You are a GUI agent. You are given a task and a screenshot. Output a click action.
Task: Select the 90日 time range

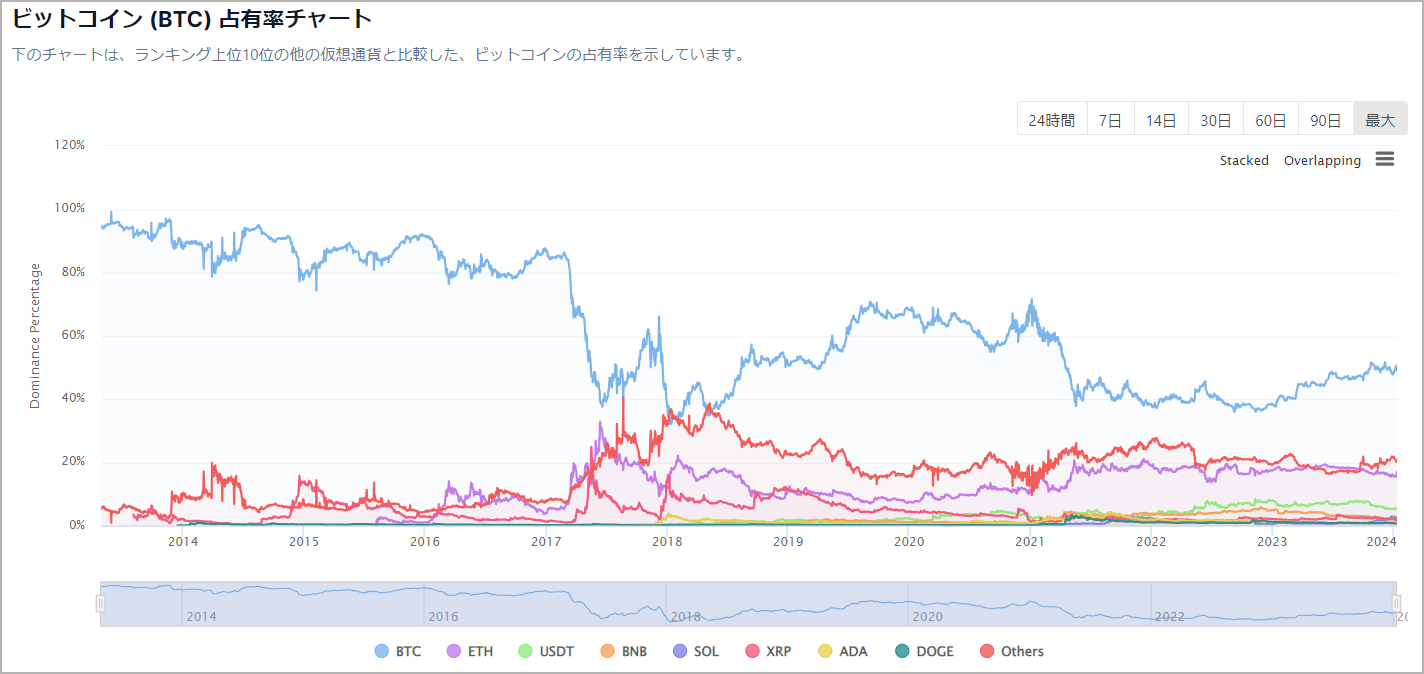[x=1325, y=118]
